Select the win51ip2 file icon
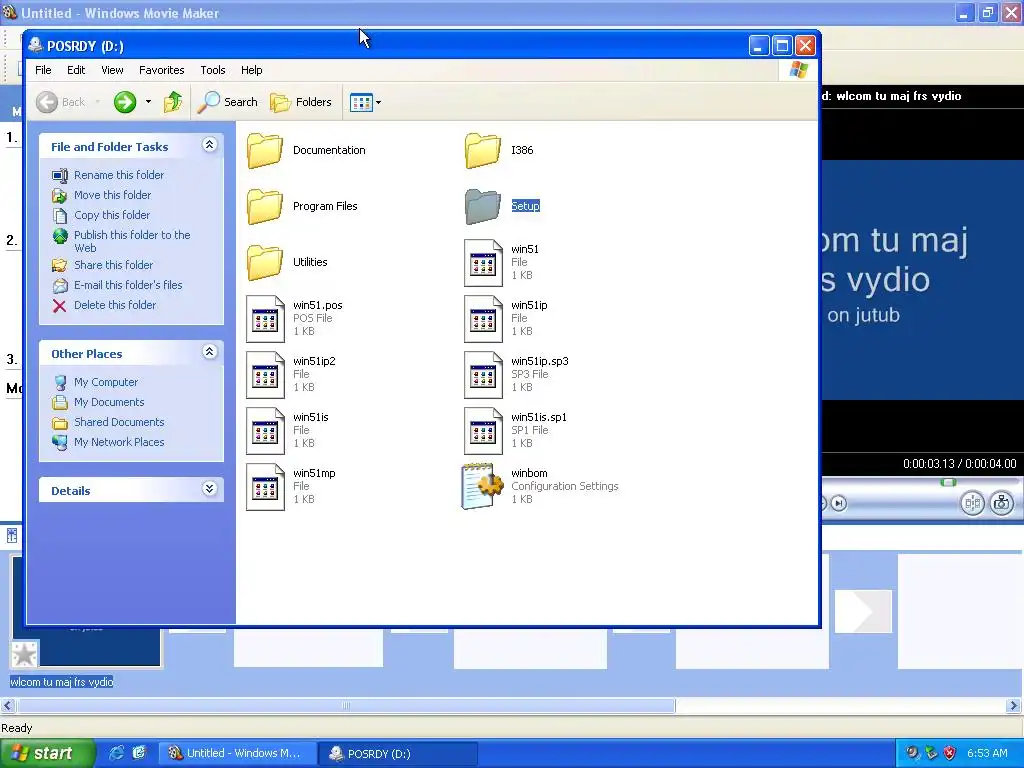 click(265, 375)
